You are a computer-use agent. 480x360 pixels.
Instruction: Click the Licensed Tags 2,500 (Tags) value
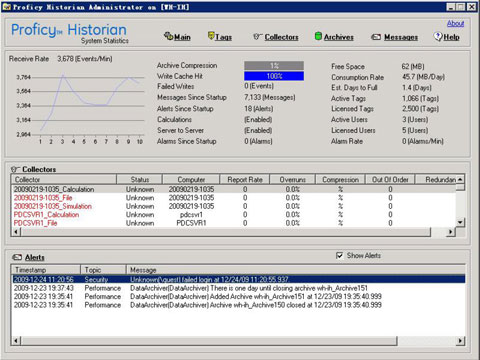coord(420,109)
